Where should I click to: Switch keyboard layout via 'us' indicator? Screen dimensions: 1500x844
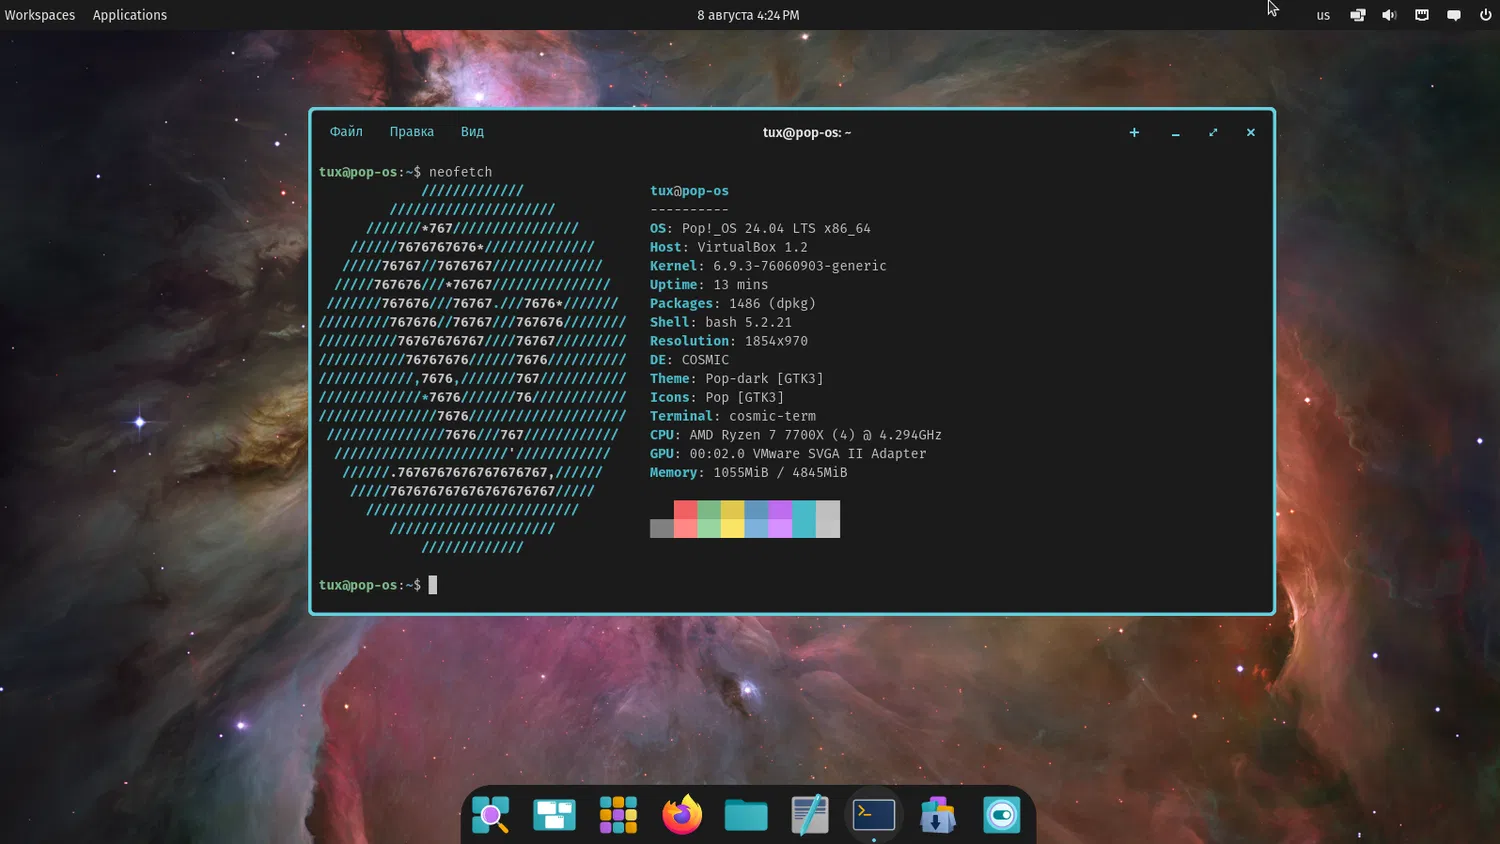(x=1323, y=15)
